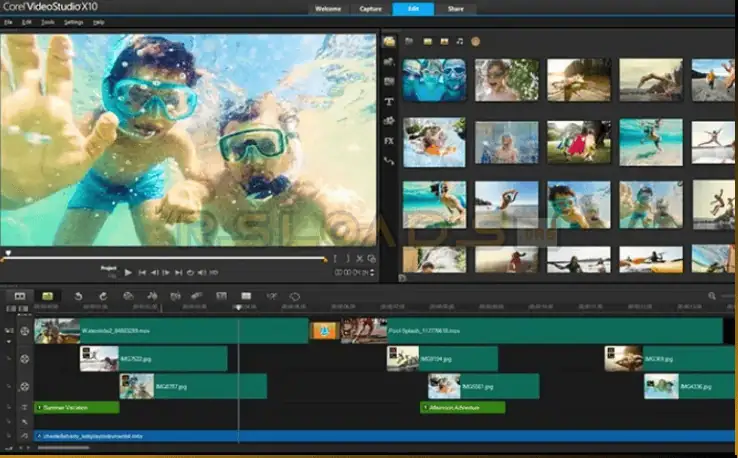Screen dimensions: 738x458
Task: Open the Edit menu
Action: pos(27,22)
